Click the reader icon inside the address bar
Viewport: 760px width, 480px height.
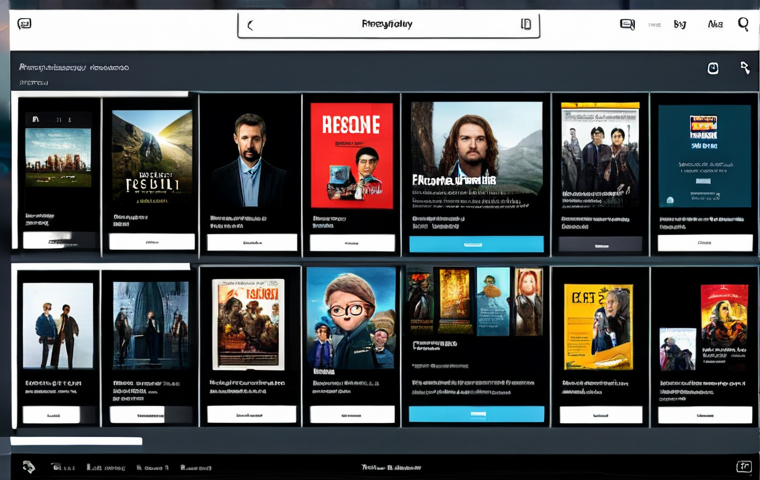coord(526,24)
